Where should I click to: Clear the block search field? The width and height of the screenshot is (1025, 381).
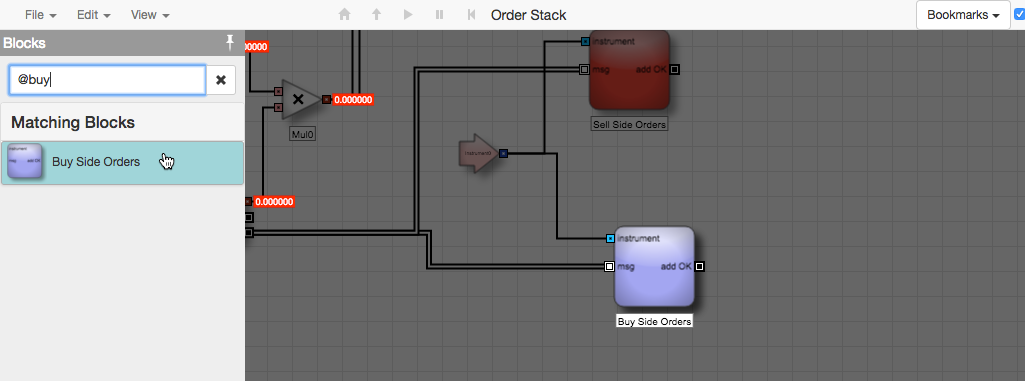click(221, 80)
